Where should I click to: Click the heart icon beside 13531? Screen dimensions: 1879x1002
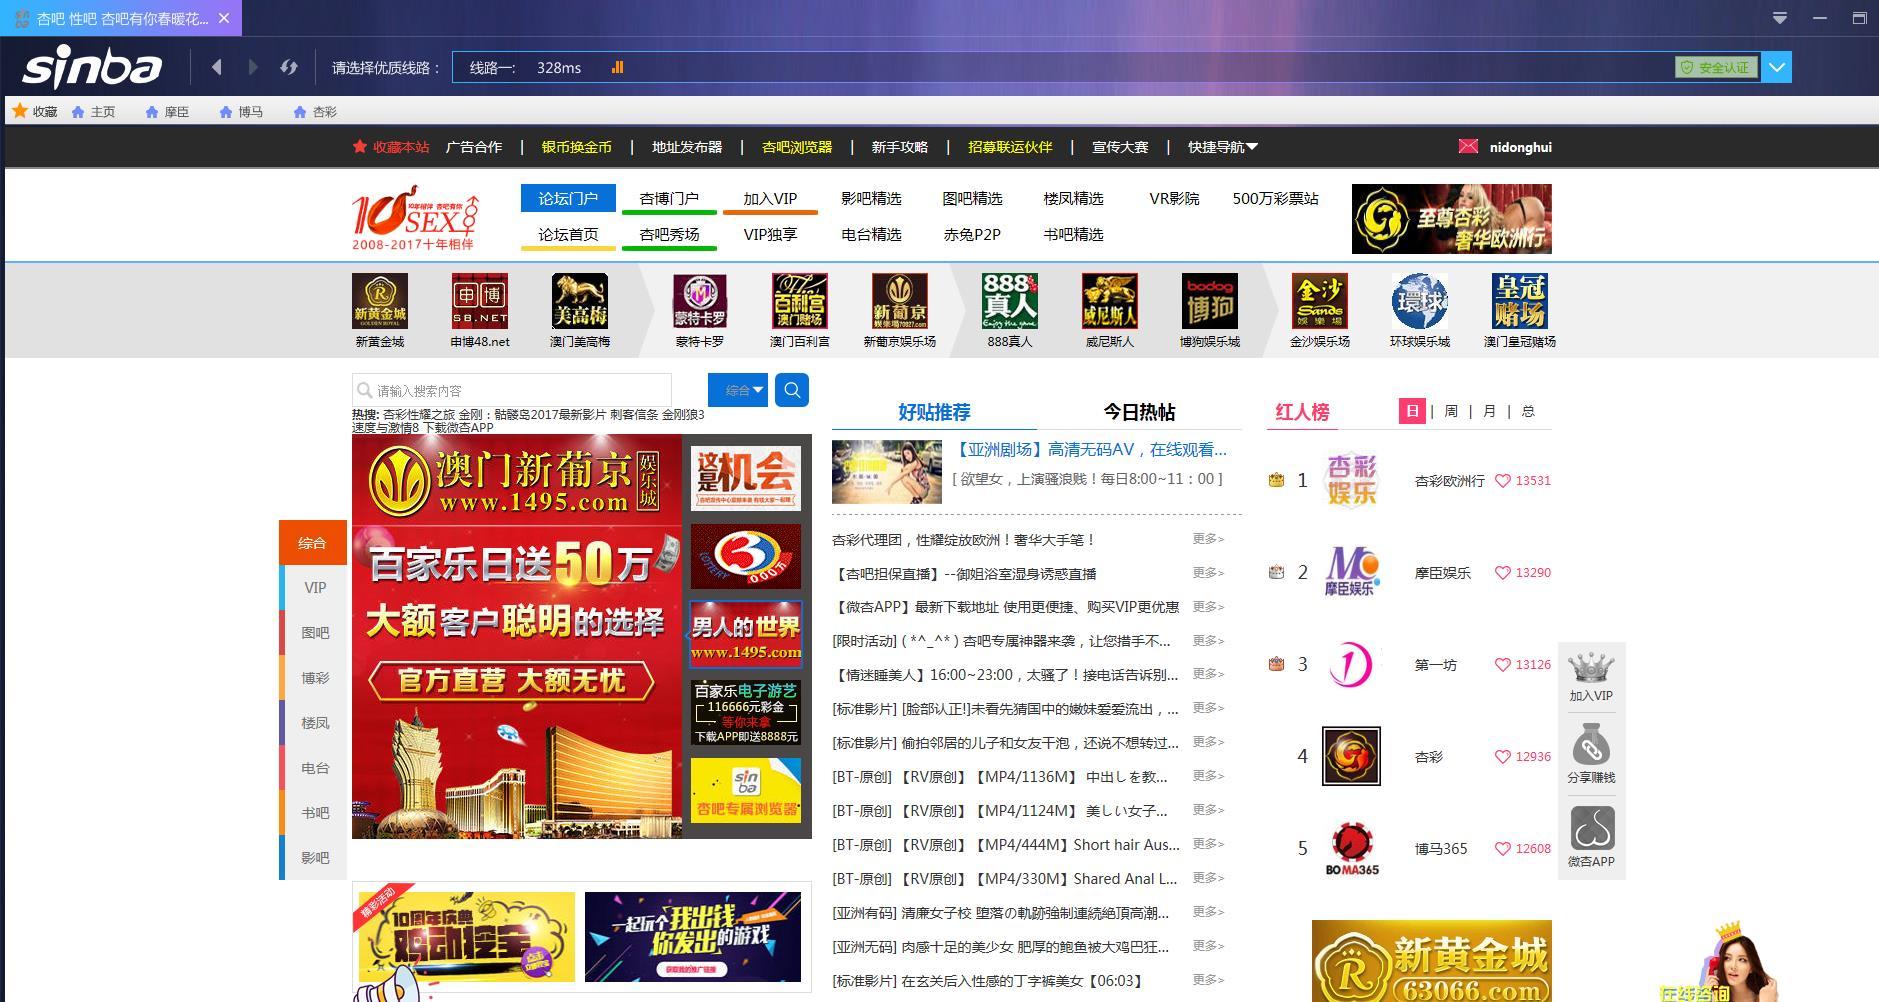[1503, 480]
